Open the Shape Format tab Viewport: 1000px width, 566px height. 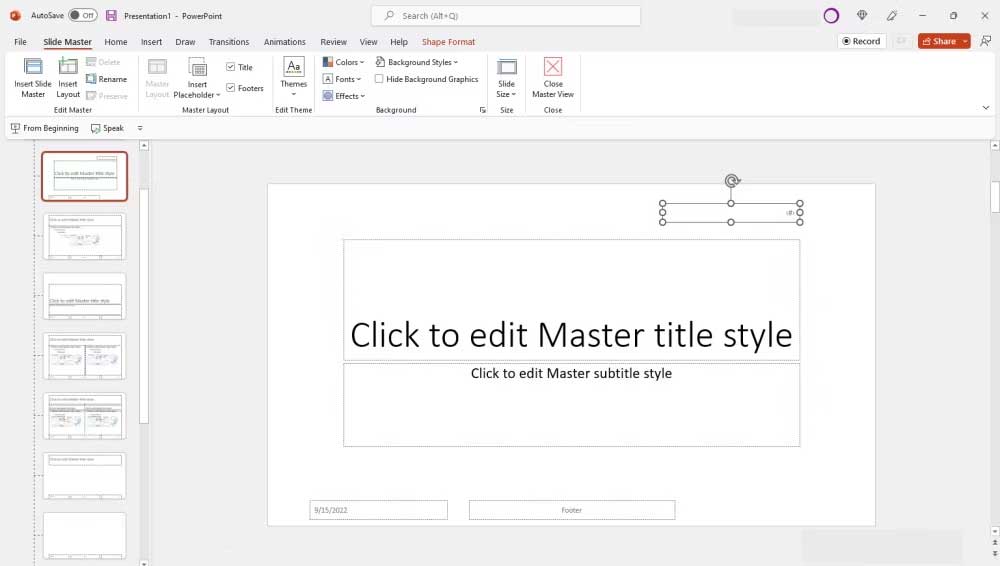tap(448, 41)
